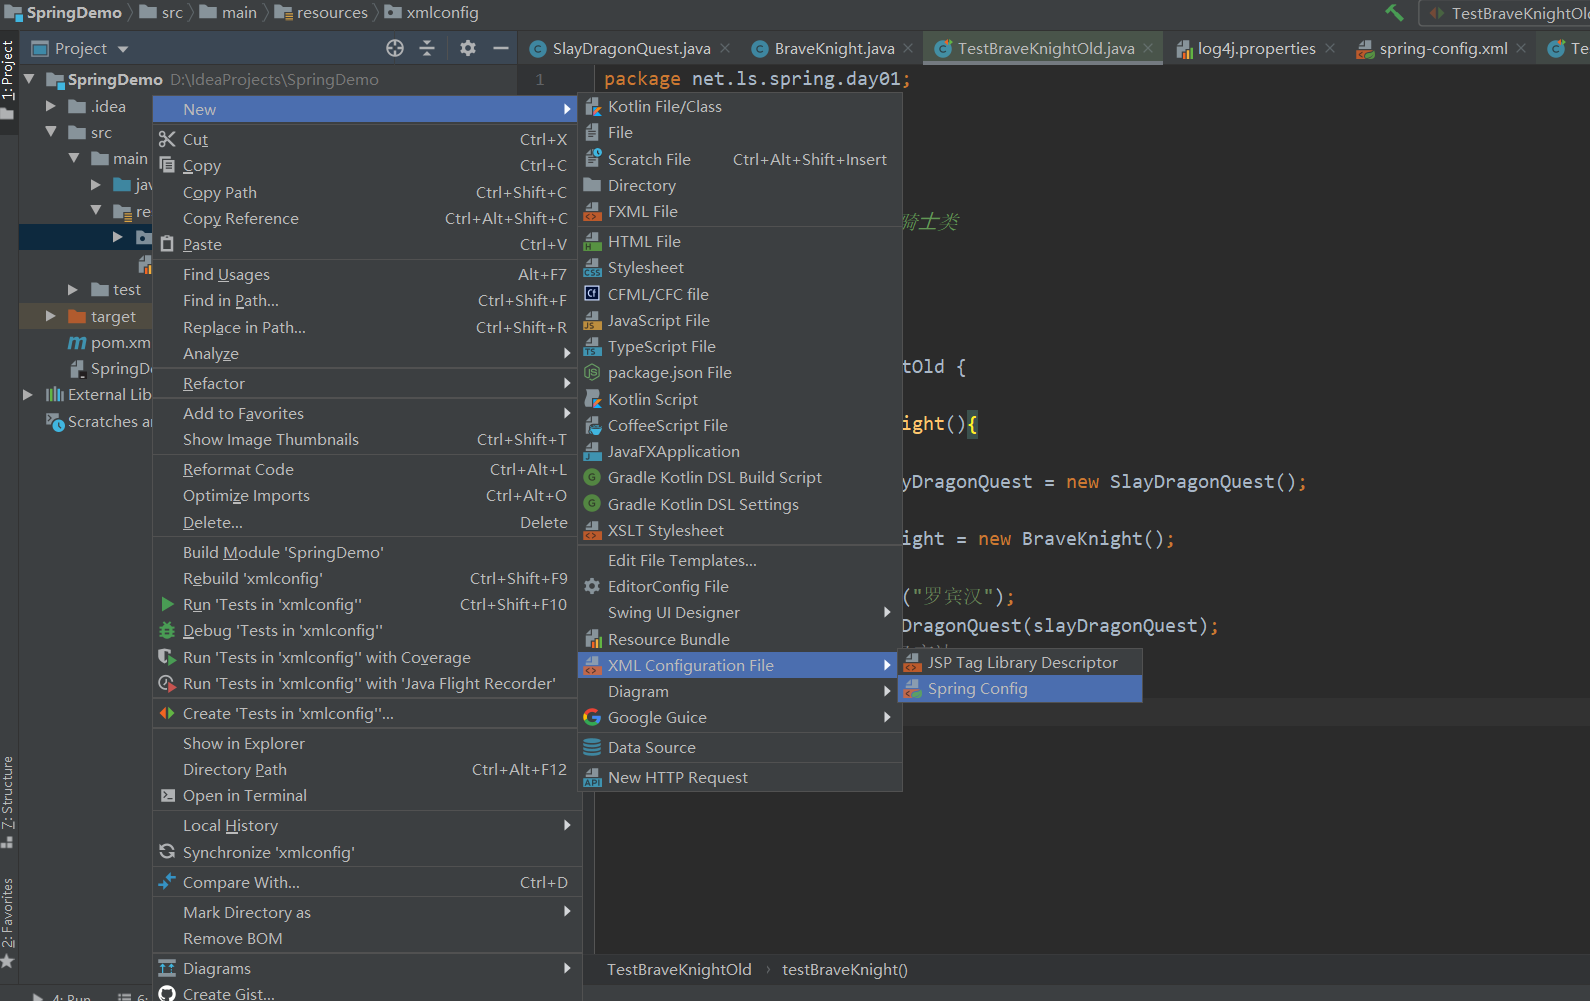
Task: Click the Google Guice logo icon
Action: pos(592,717)
